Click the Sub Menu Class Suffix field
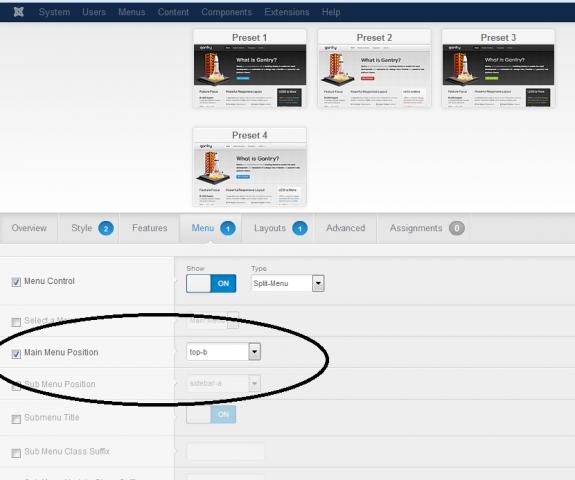 pos(226,451)
